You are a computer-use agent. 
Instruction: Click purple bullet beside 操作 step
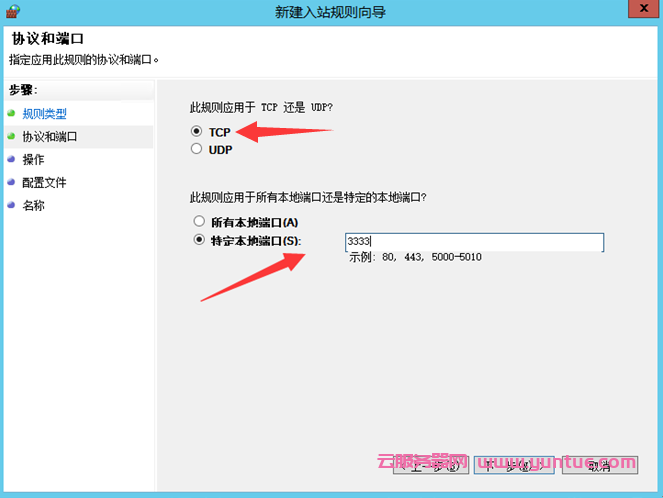click(x=11, y=159)
